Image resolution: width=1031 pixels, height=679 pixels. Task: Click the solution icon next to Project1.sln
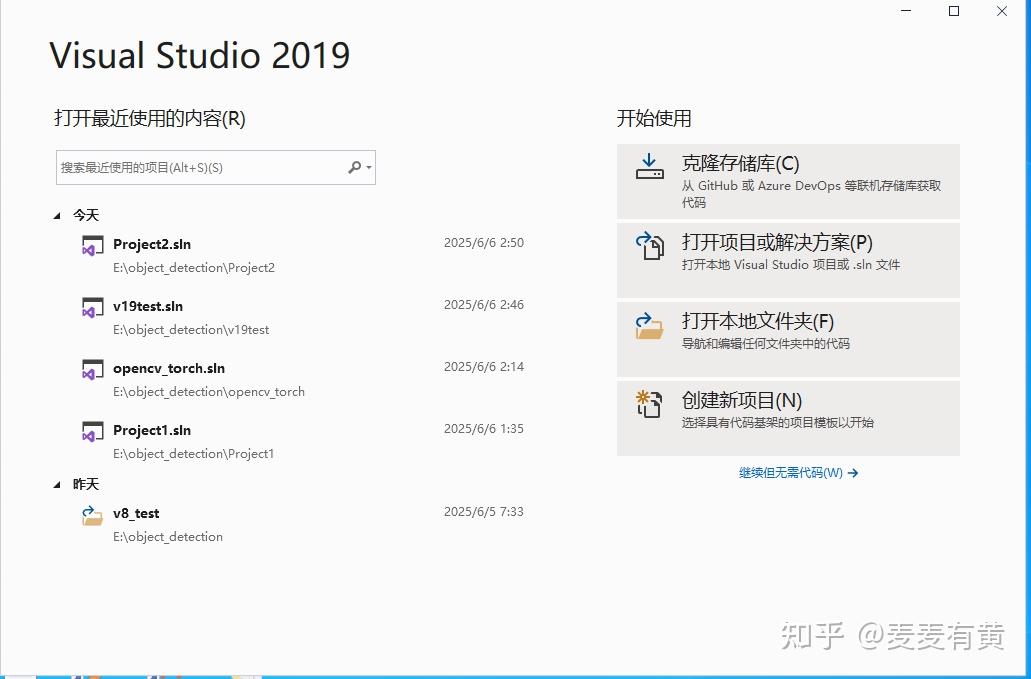click(92, 430)
